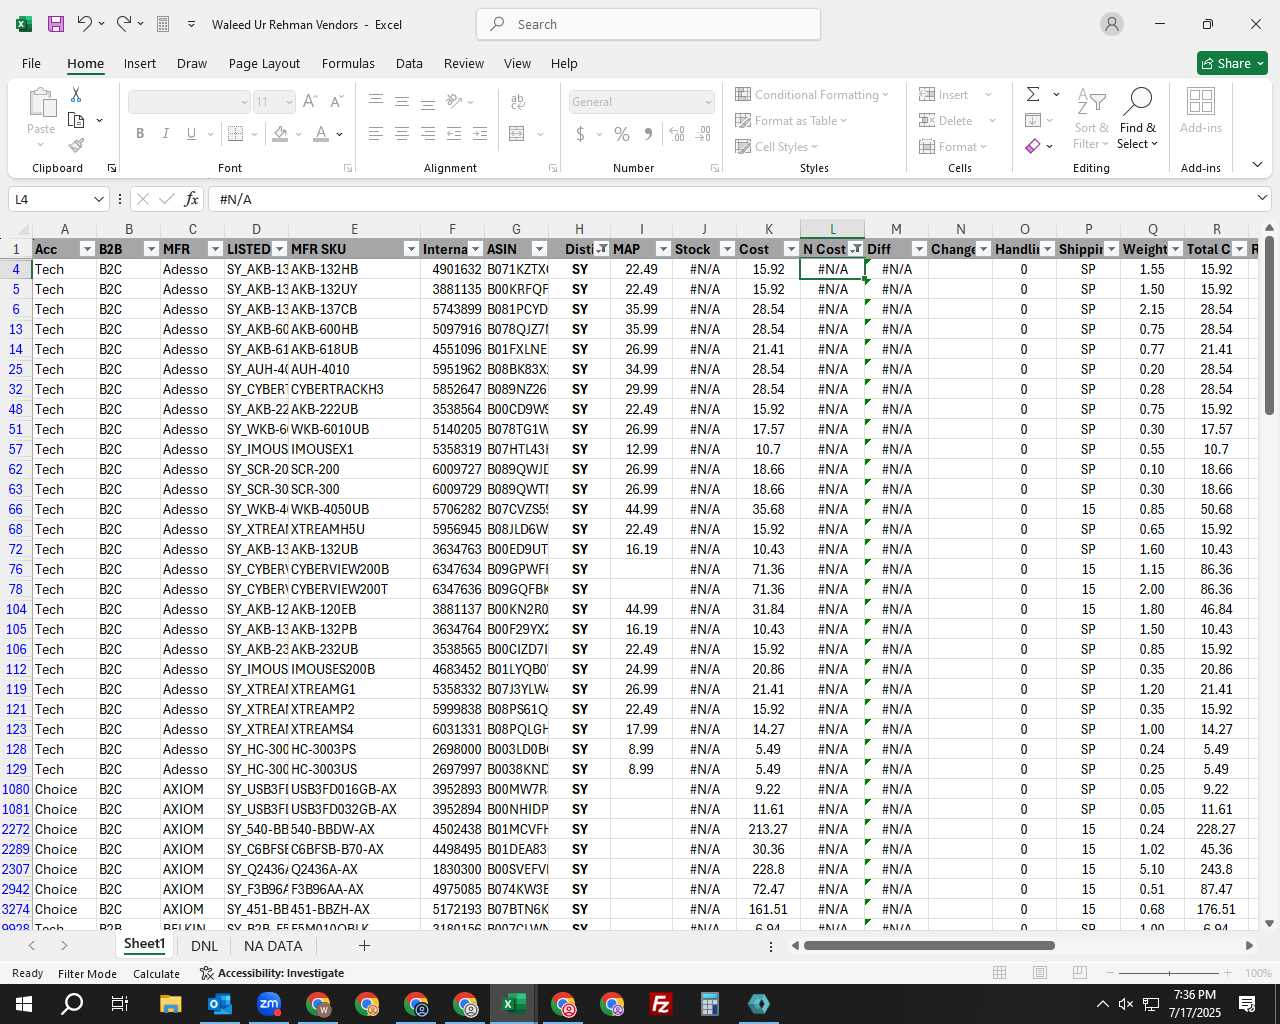
Task: Click the Center align icon
Action: click(402, 134)
